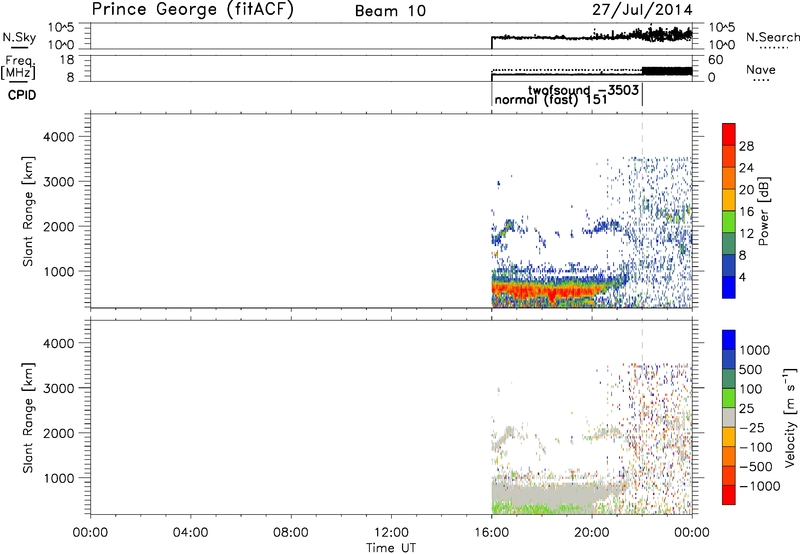Pick the red top segment of Power colorbar

click(x=729, y=134)
